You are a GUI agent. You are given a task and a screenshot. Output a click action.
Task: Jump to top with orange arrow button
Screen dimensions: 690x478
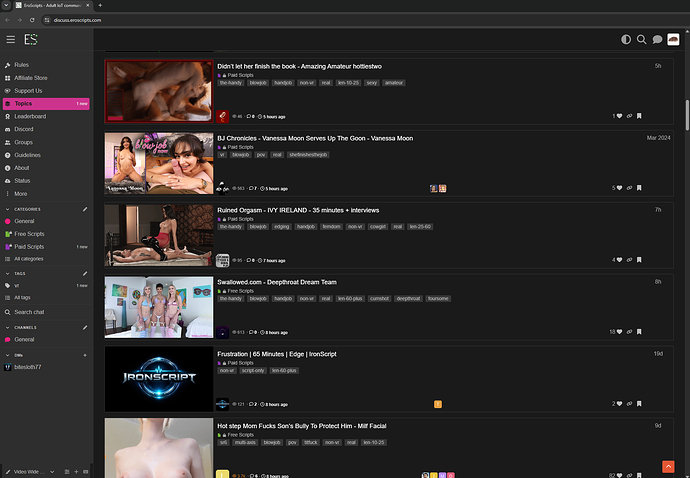coord(668,467)
